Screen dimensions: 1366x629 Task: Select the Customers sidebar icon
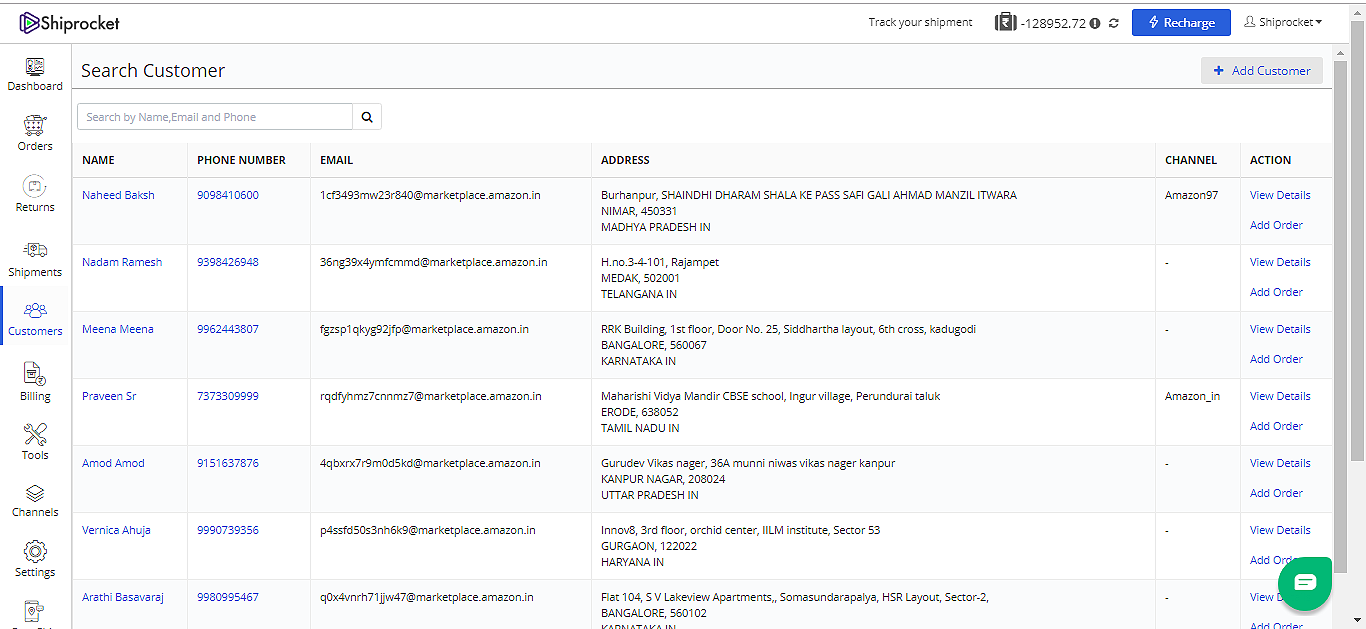[x=35, y=310]
